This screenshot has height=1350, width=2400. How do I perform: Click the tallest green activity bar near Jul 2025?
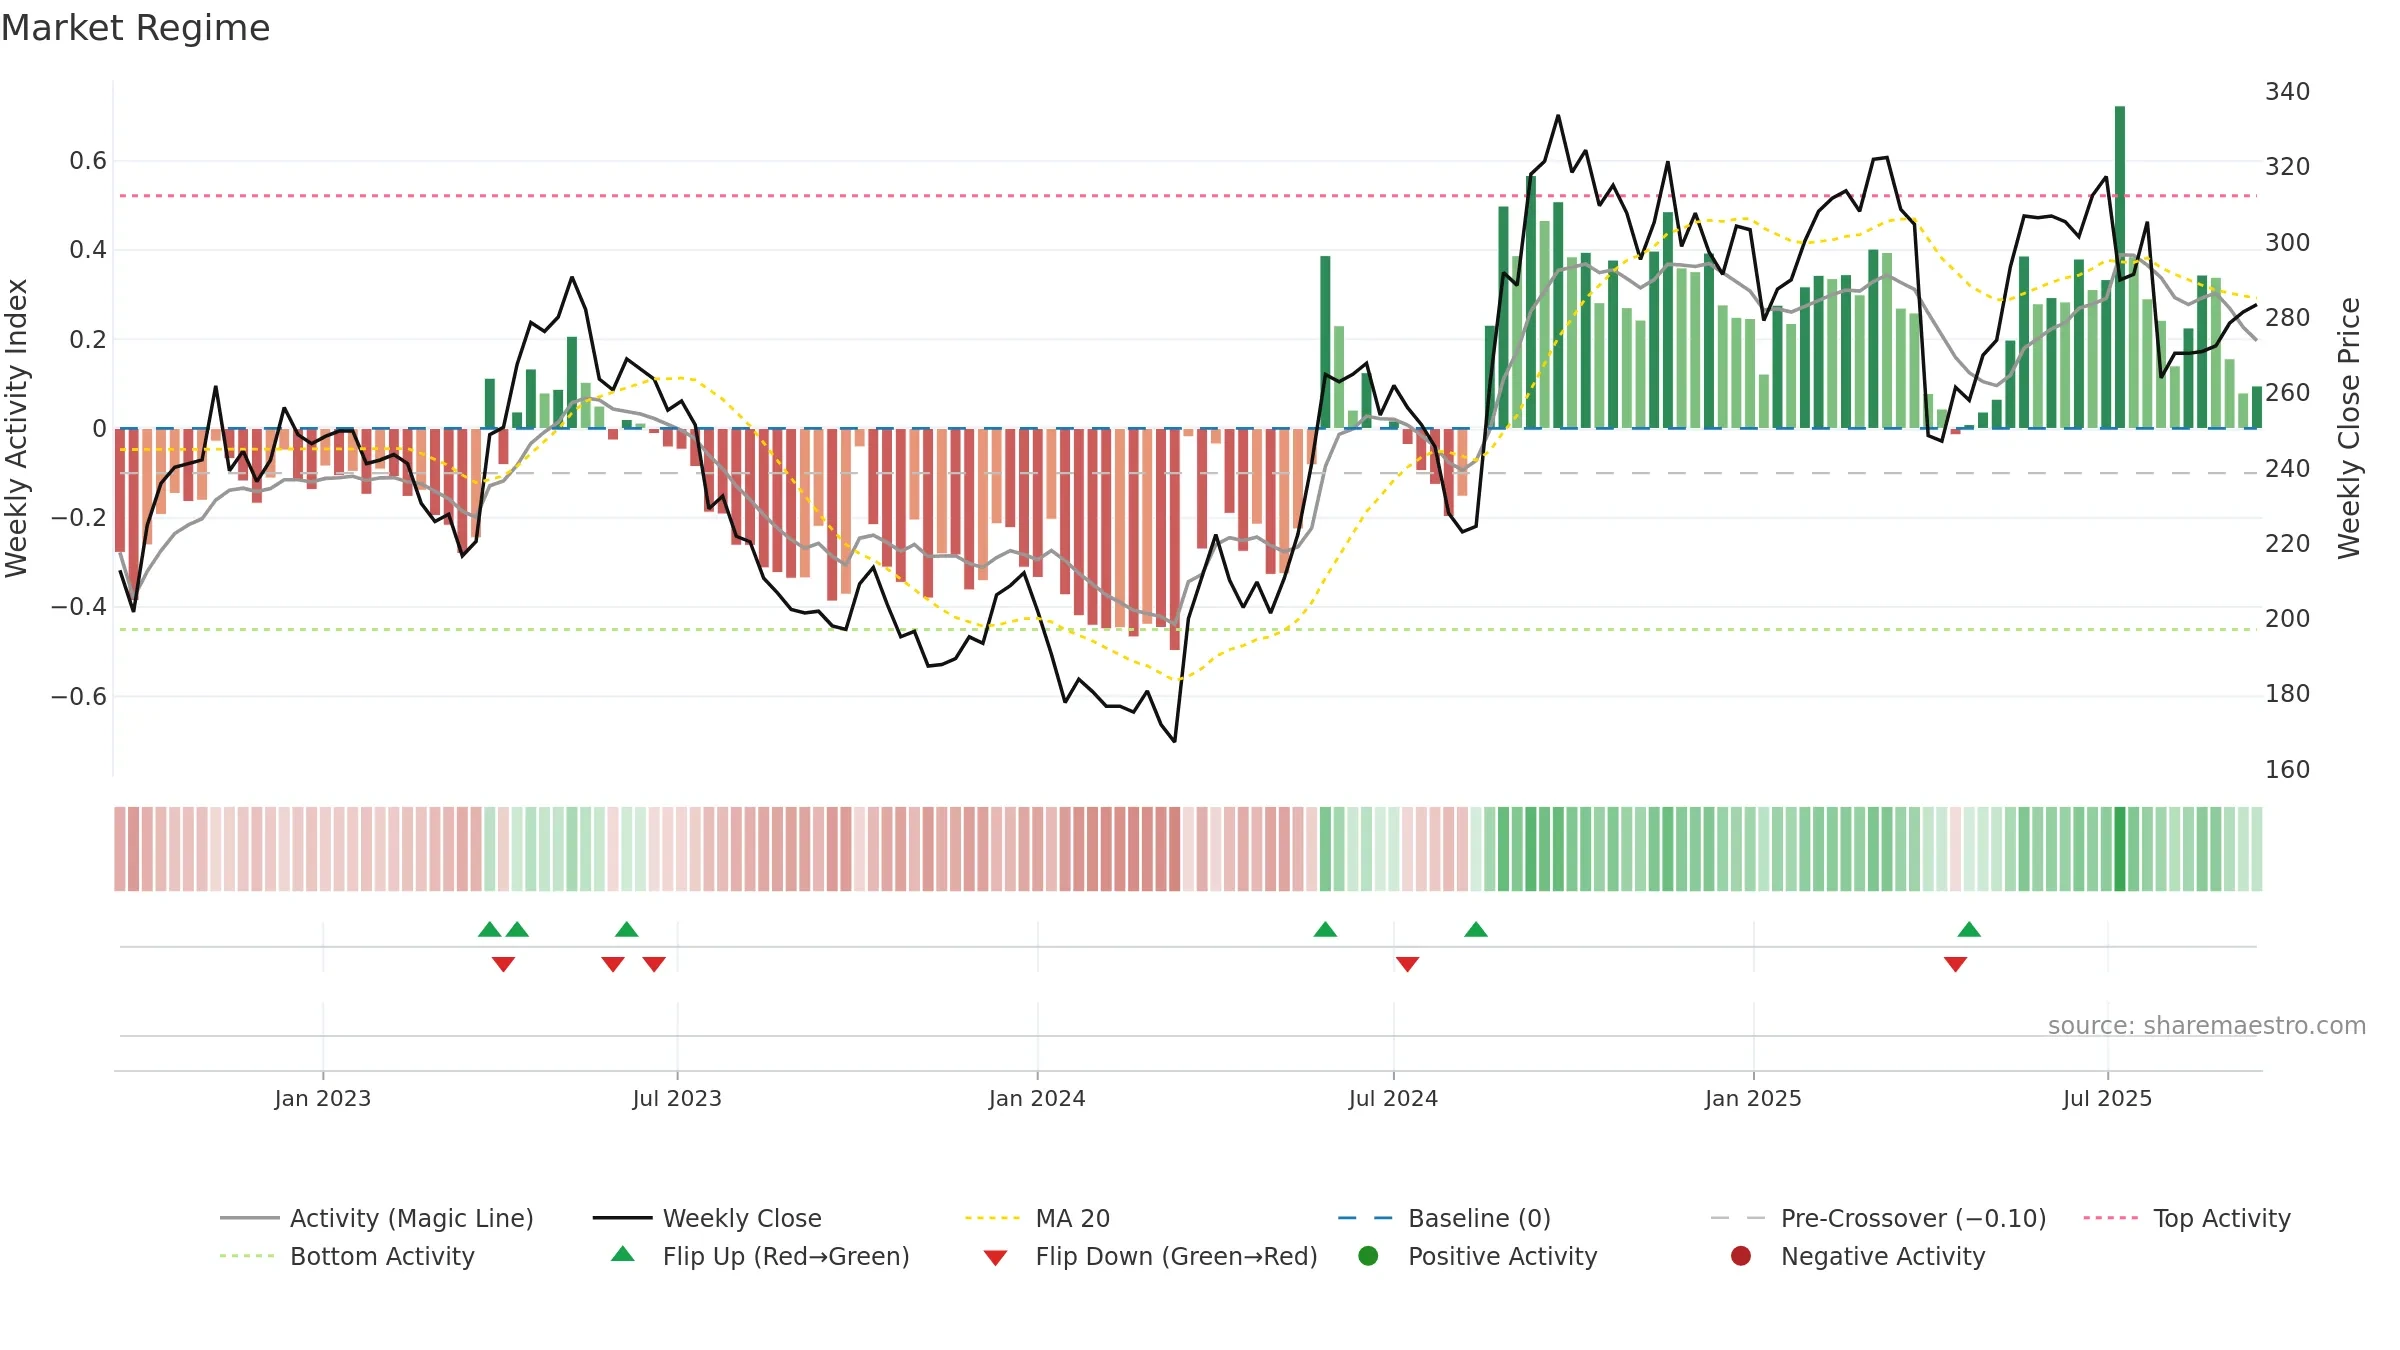(x=2120, y=267)
